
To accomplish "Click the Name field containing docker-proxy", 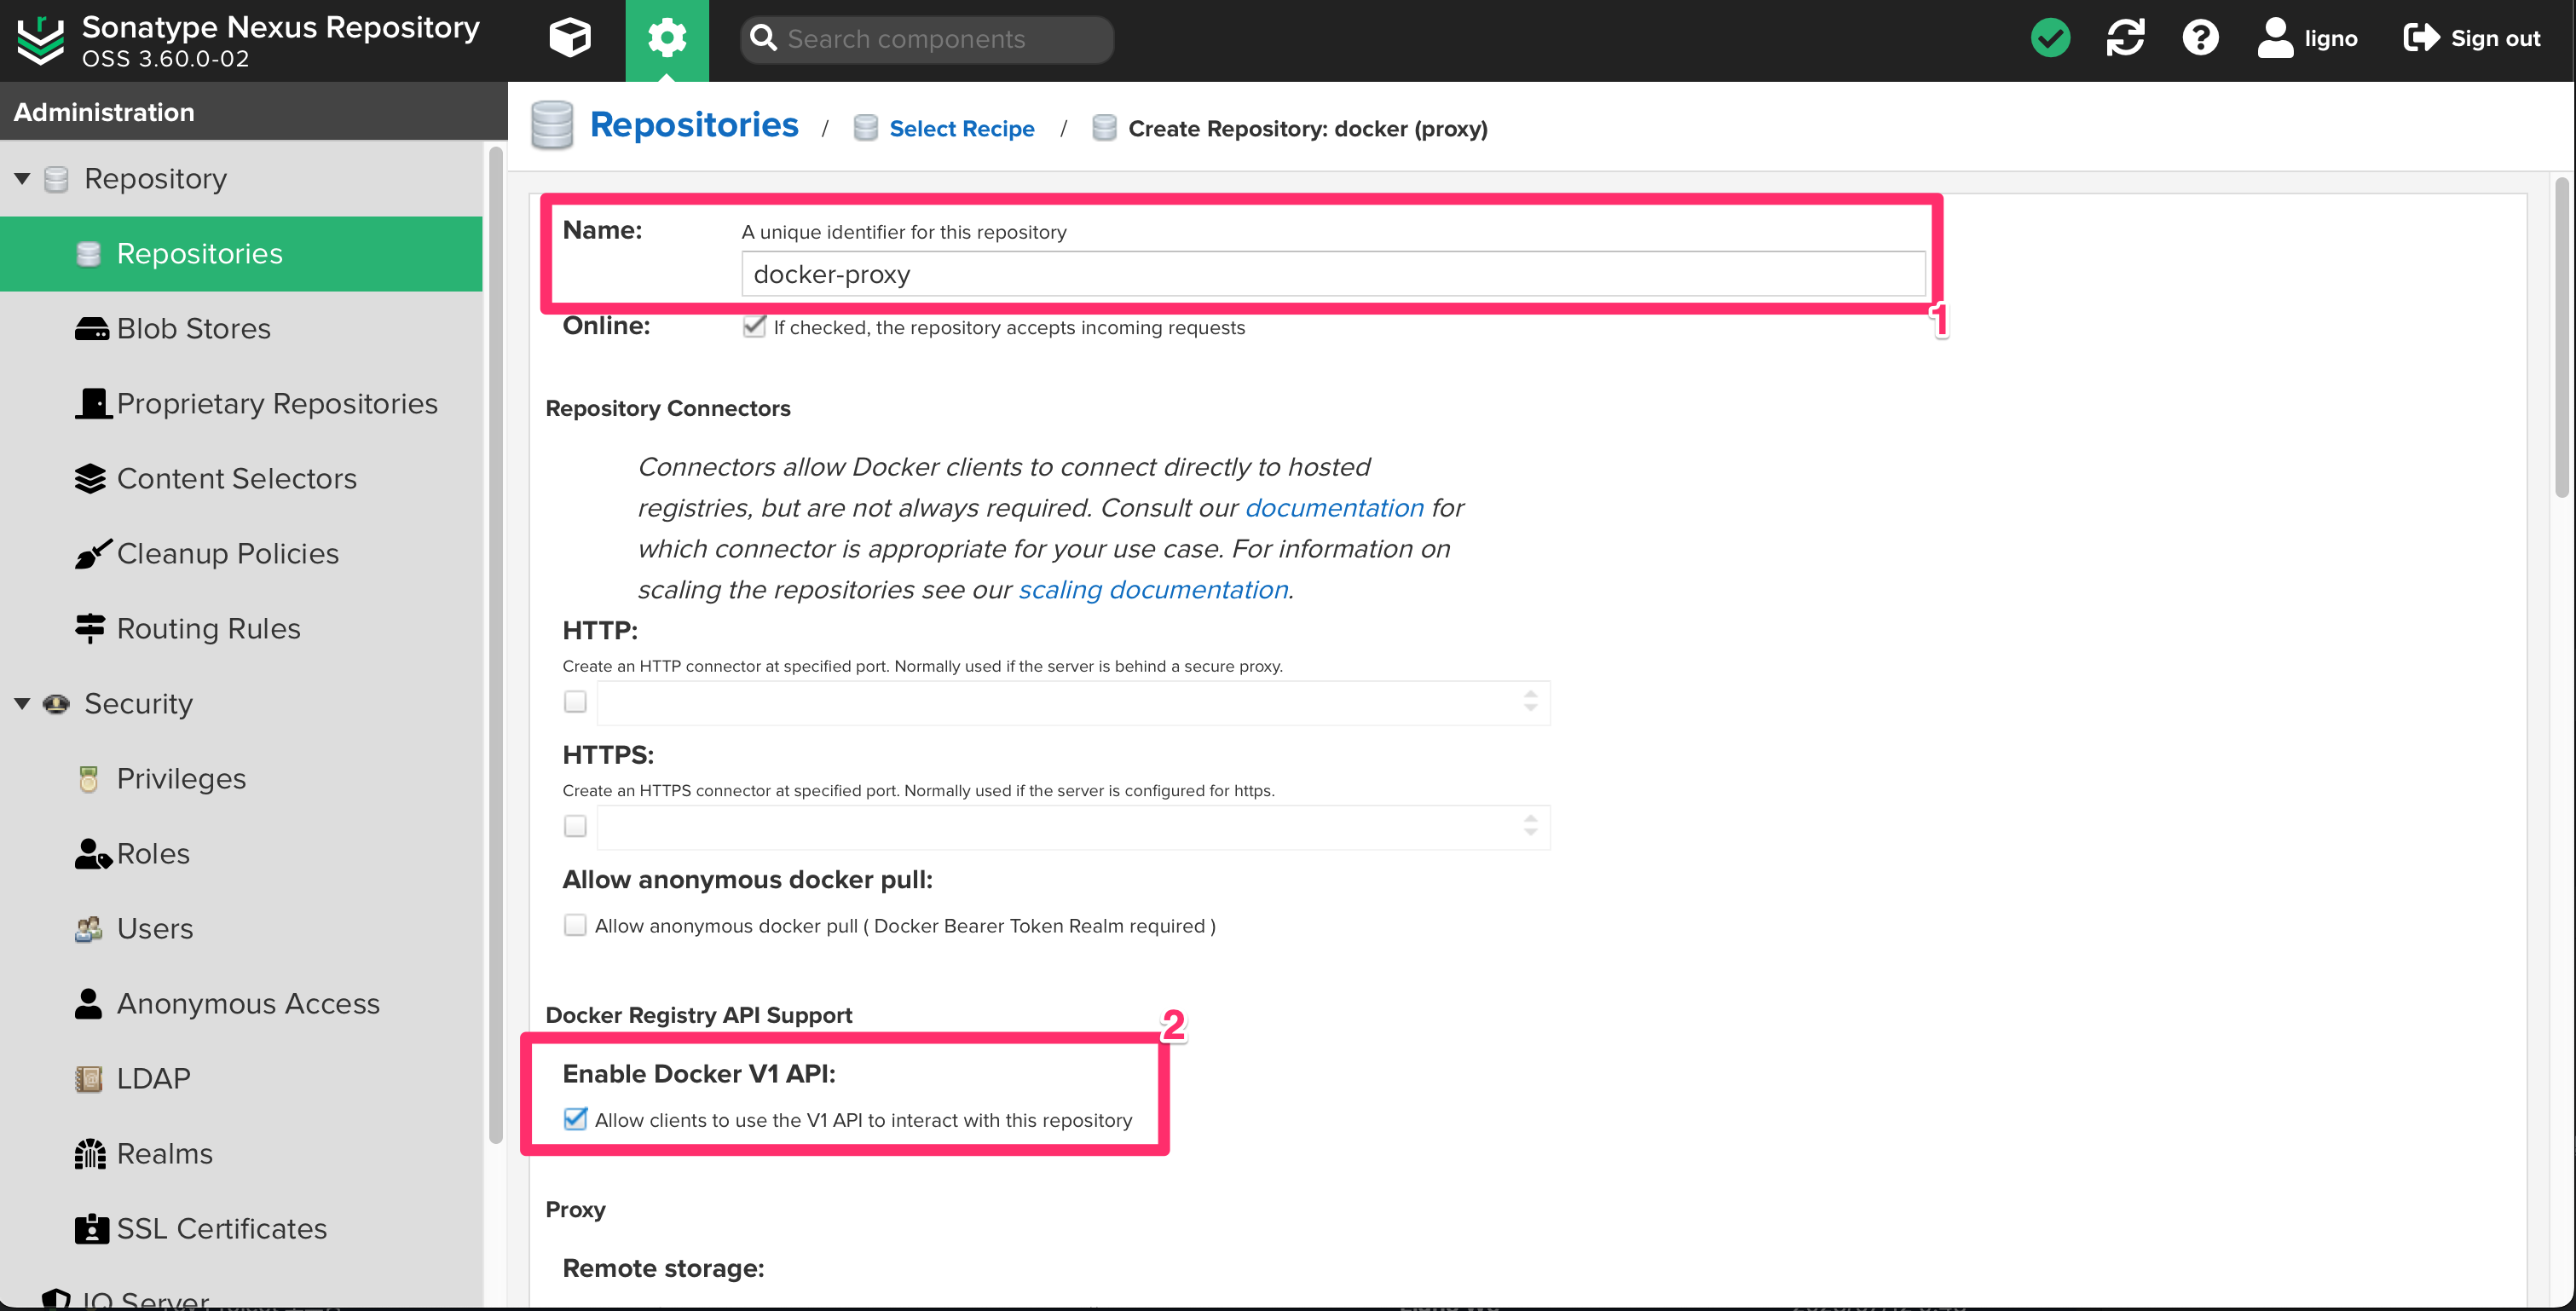I will point(1332,274).
